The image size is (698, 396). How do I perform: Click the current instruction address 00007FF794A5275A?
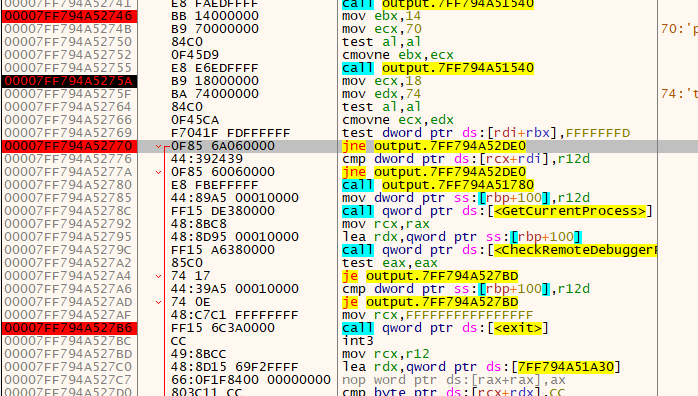[69, 81]
